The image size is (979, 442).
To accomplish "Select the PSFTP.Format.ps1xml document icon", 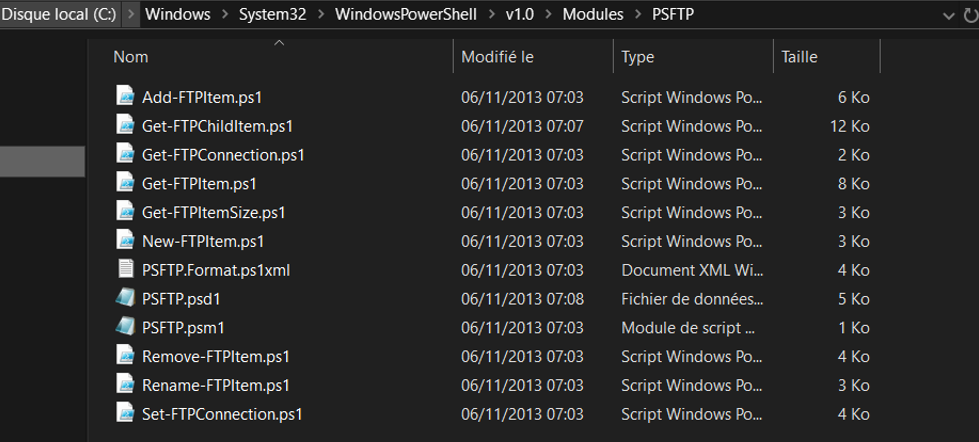I will click(x=125, y=269).
